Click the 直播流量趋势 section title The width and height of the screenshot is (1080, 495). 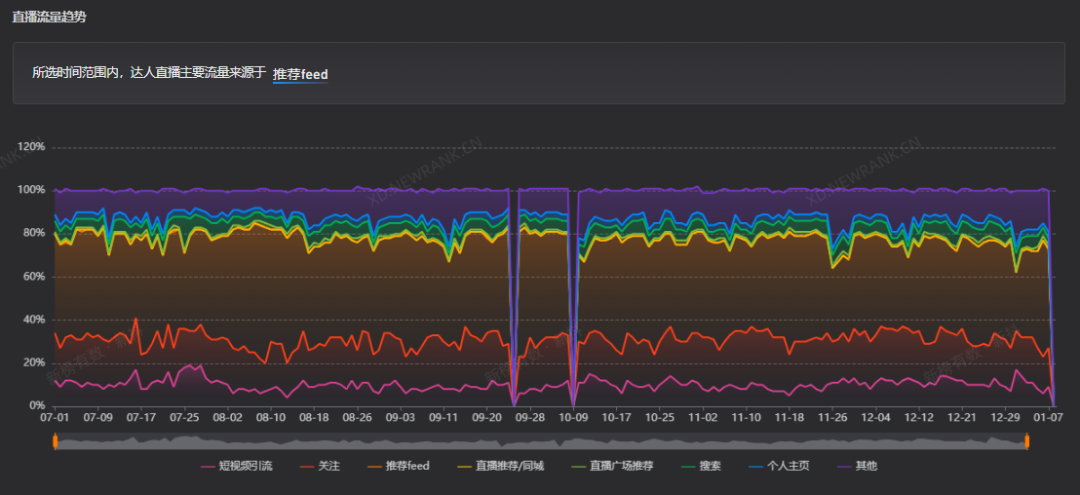click(49, 17)
